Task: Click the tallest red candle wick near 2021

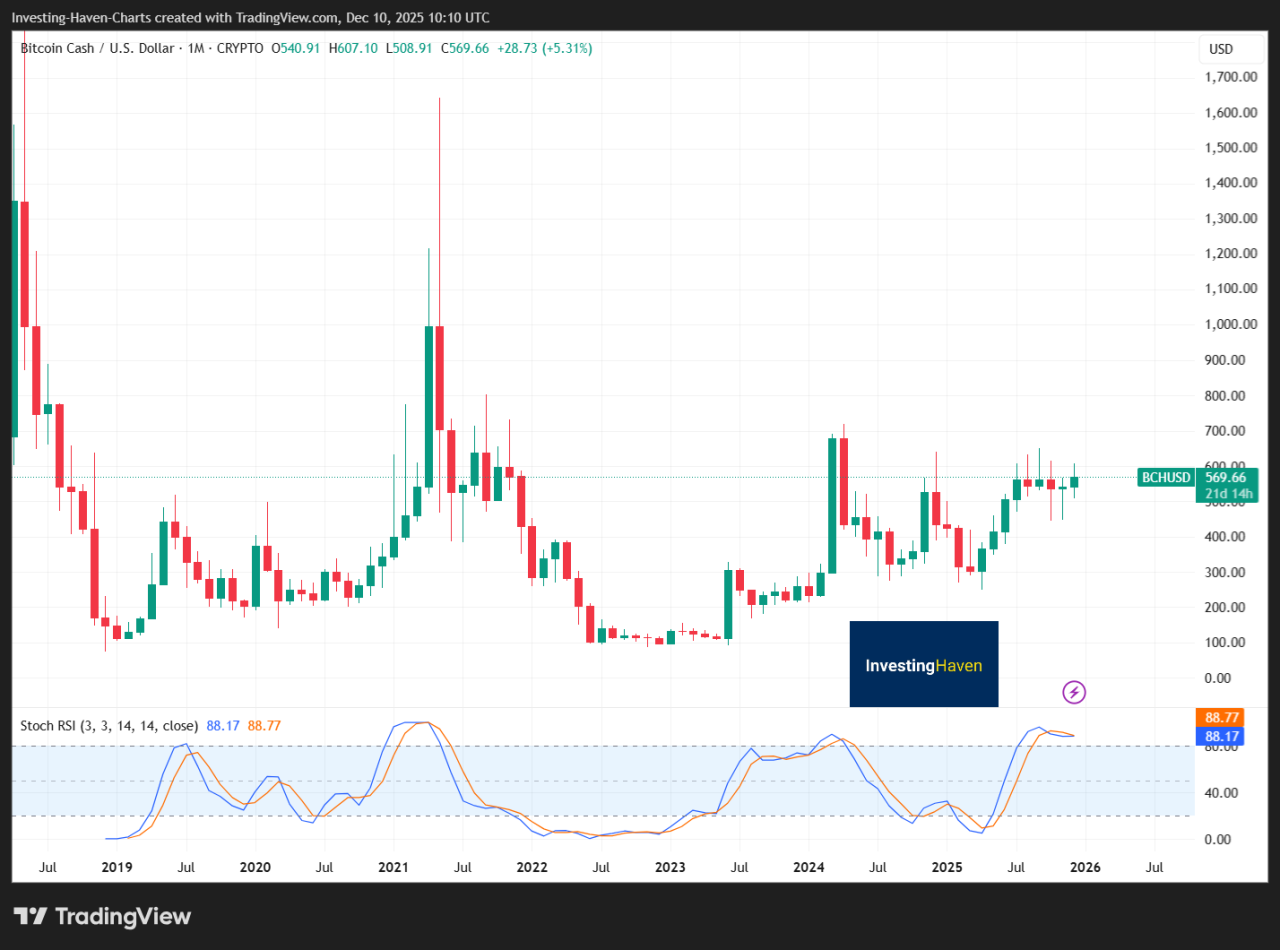Action: pyautogui.click(x=438, y=200)
